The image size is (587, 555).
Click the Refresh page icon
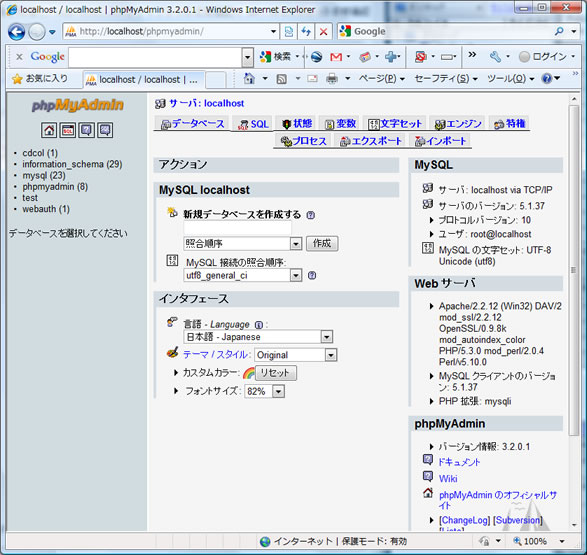(x=306, y=32)
